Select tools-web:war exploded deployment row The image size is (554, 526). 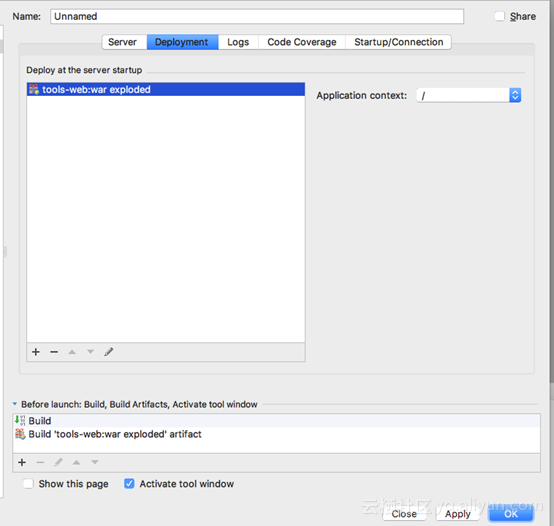click(x=166, y=89)
